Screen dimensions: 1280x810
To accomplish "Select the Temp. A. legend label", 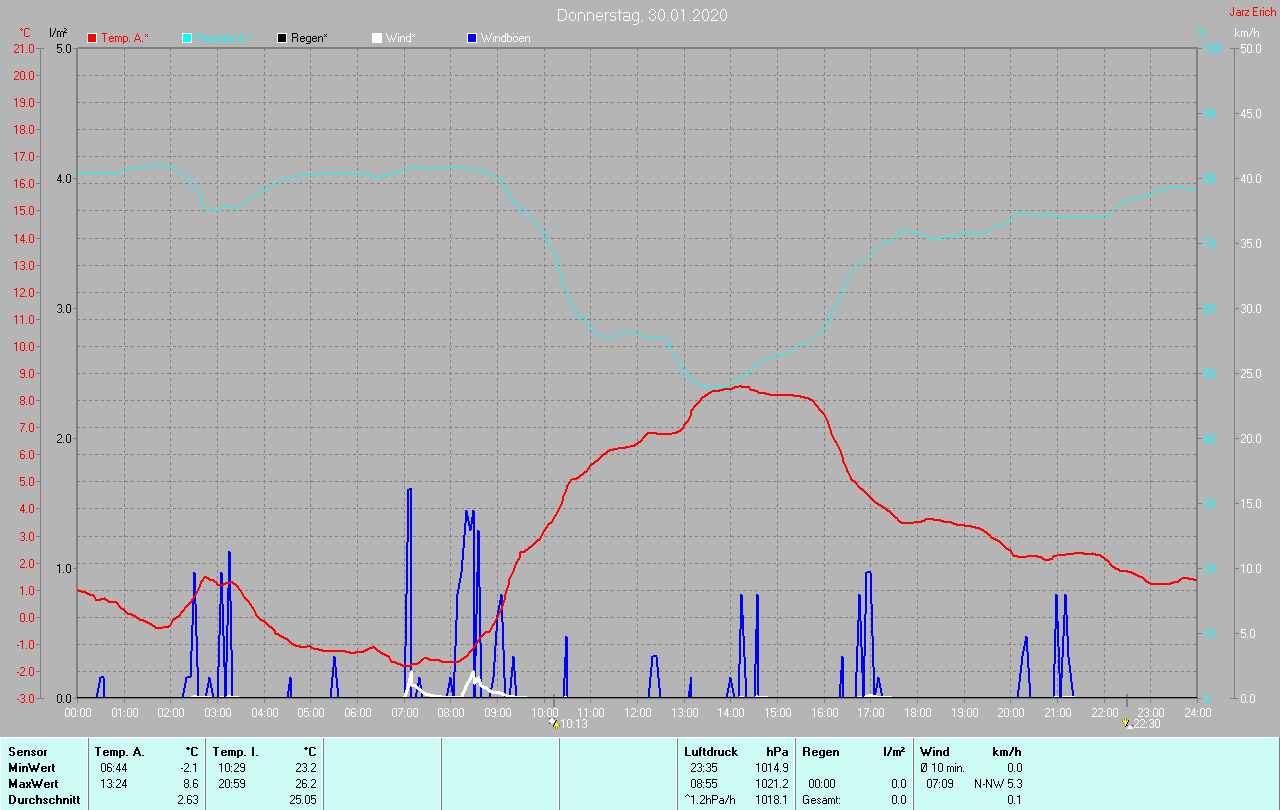I will click(x=125, y=38).
